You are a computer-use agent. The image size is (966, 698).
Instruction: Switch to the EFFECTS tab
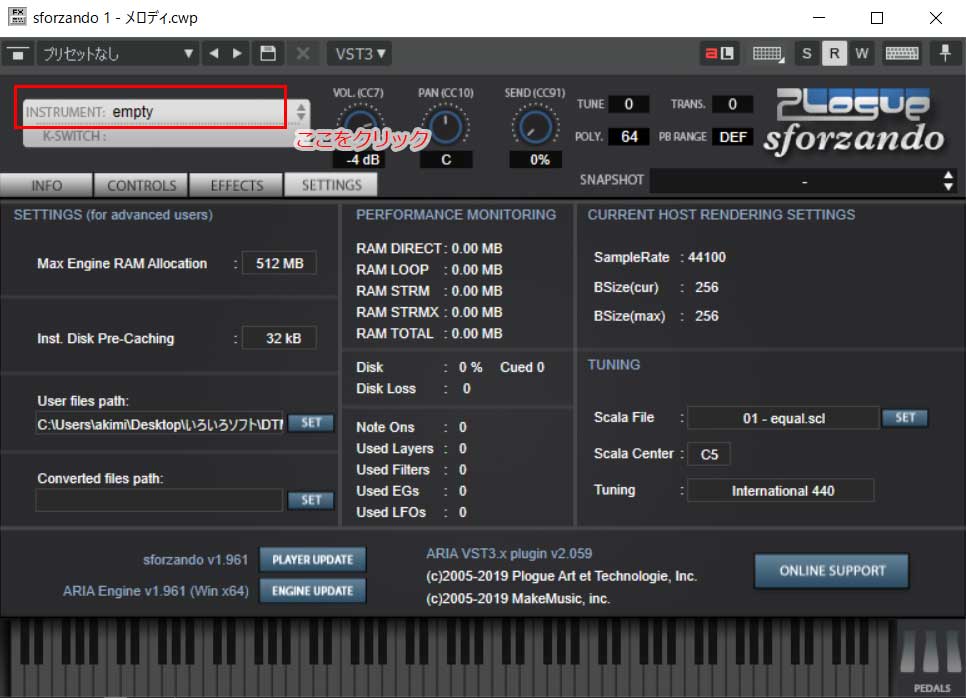235,184
